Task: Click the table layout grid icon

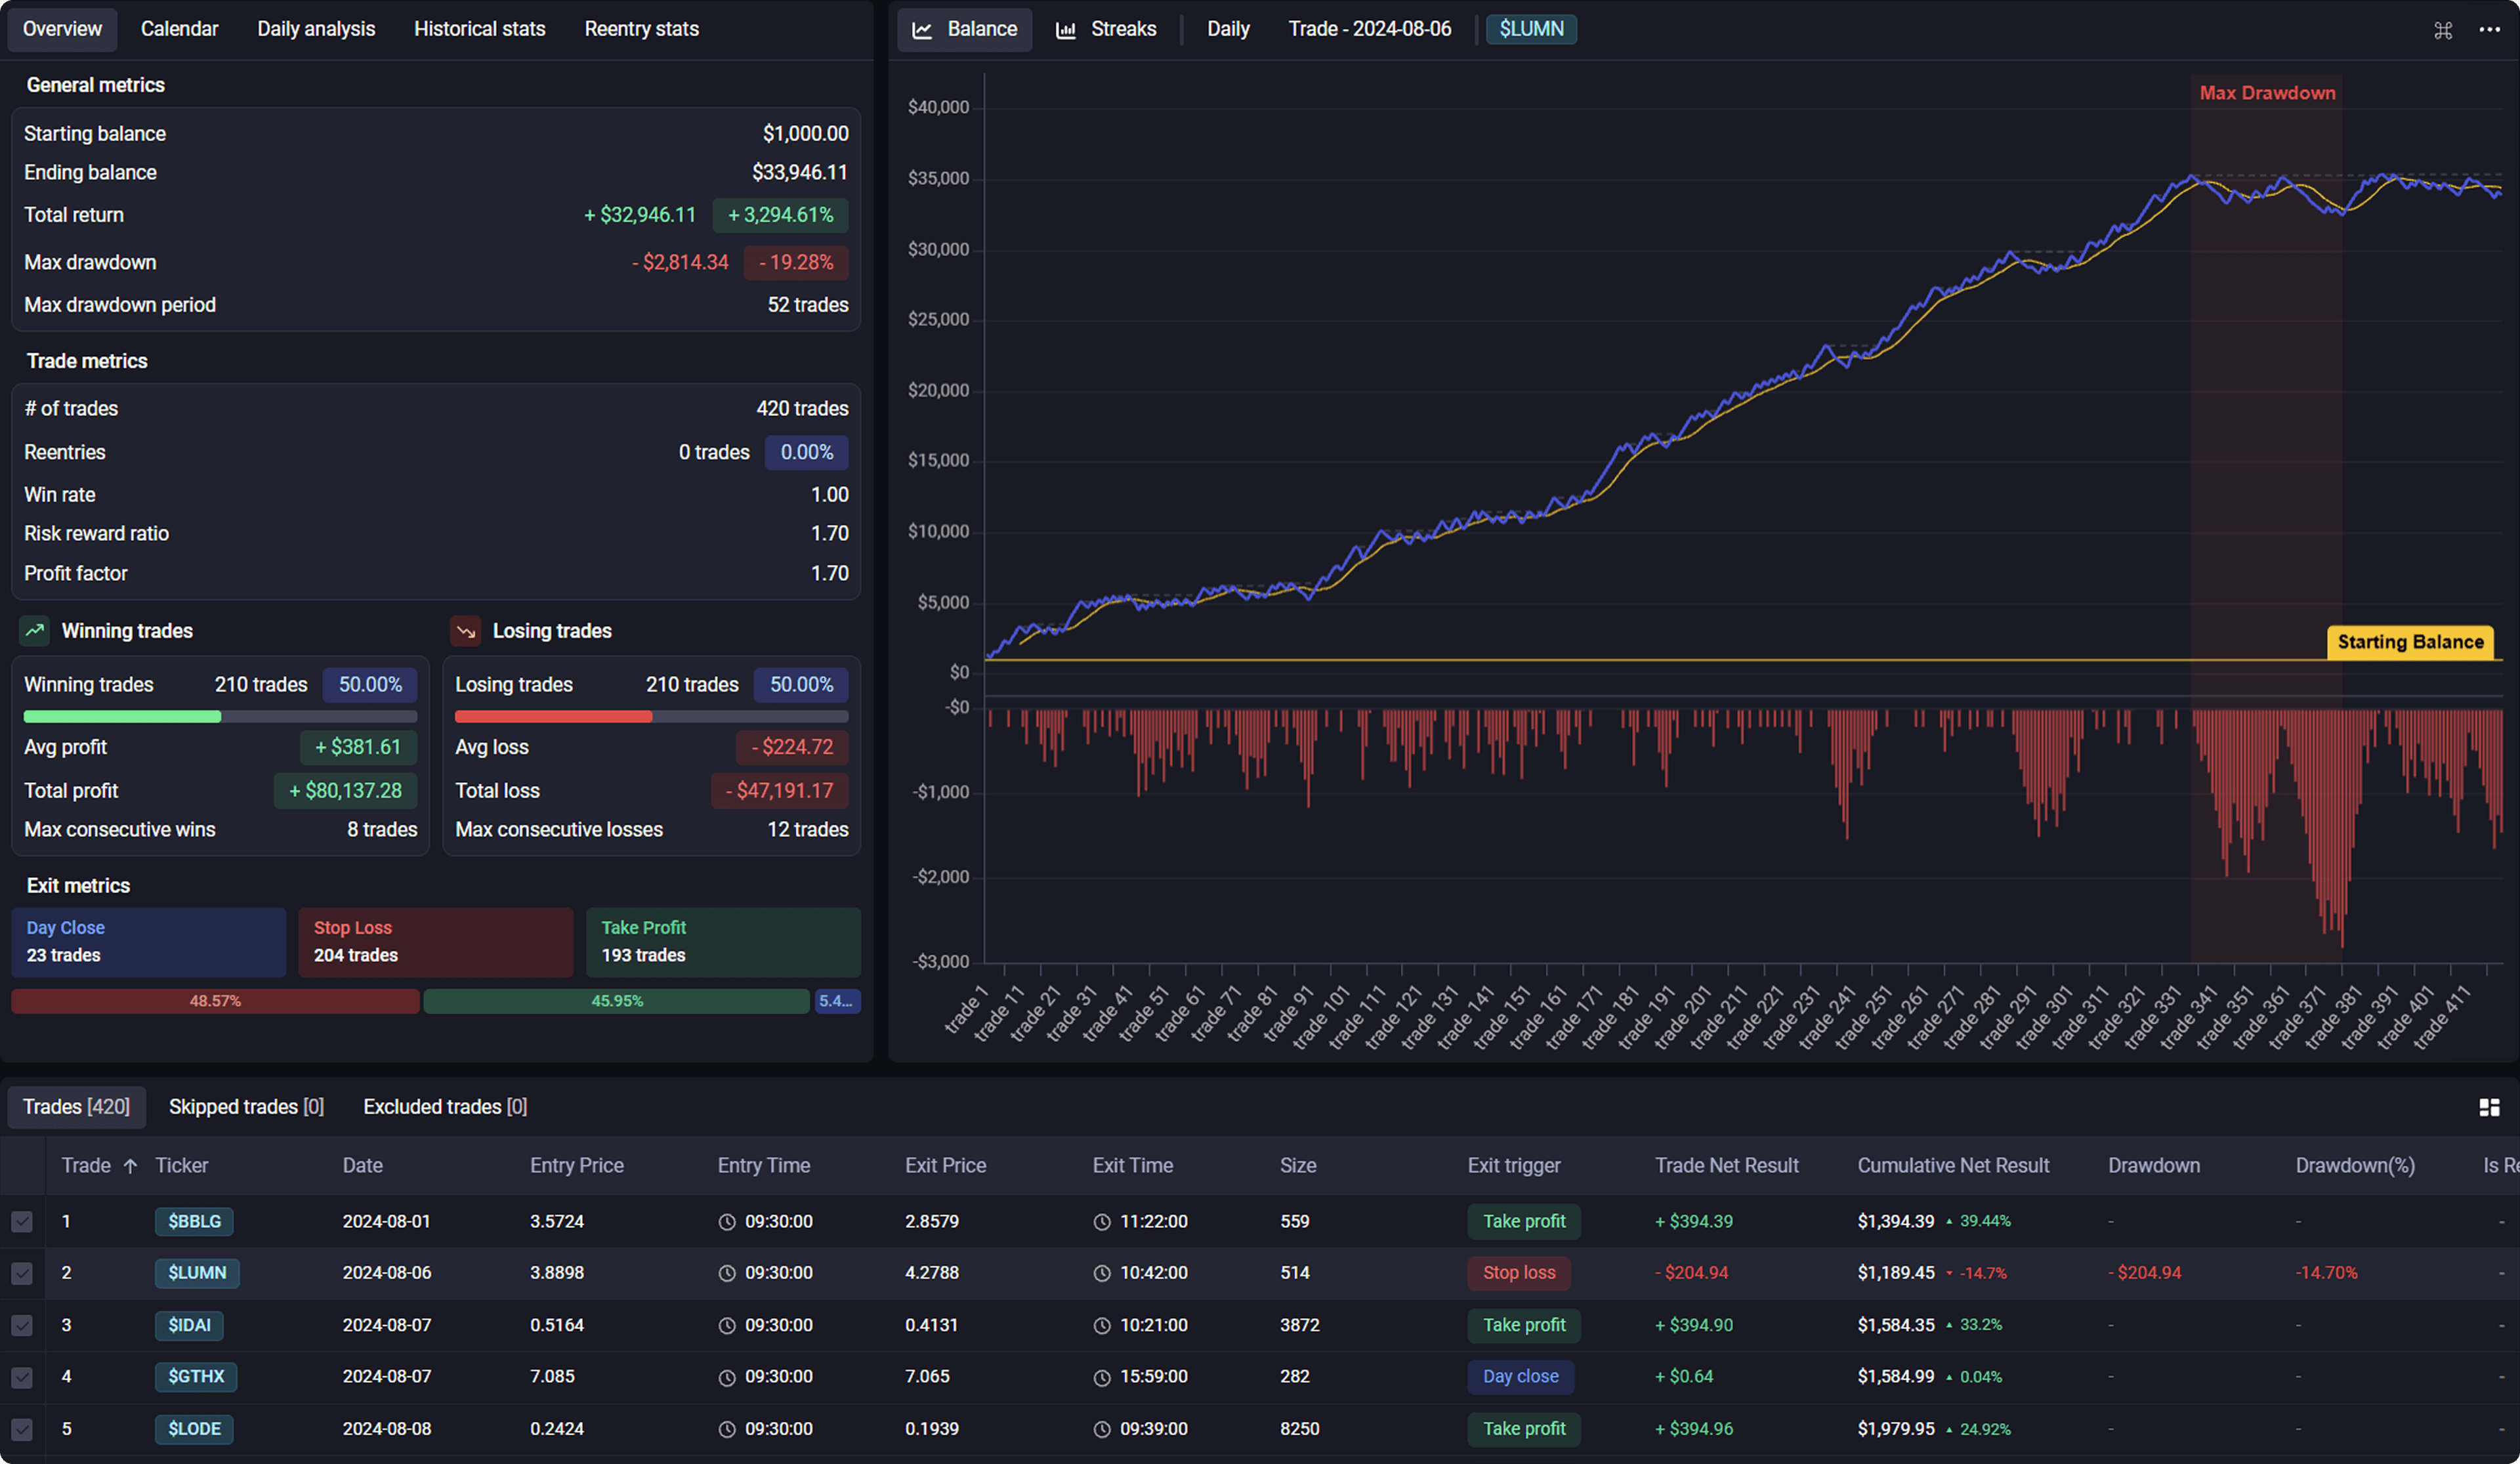Action: (2490, 1107)
